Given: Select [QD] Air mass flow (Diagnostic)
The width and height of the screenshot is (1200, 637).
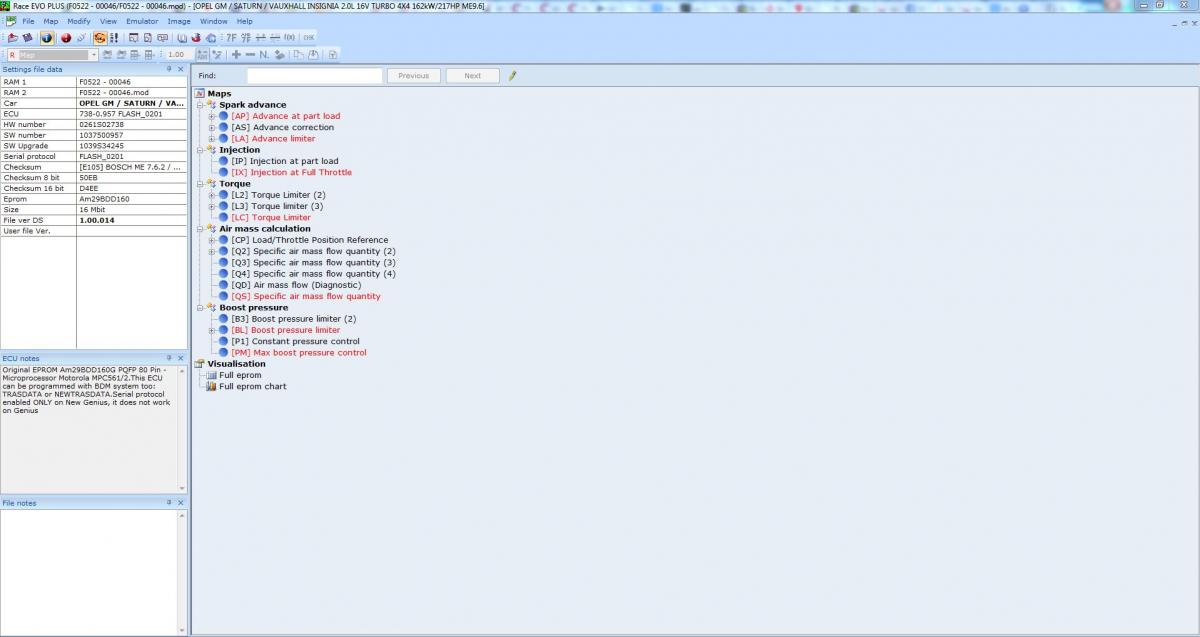Looking at the screenshot, I should click(x=296, y=285).
